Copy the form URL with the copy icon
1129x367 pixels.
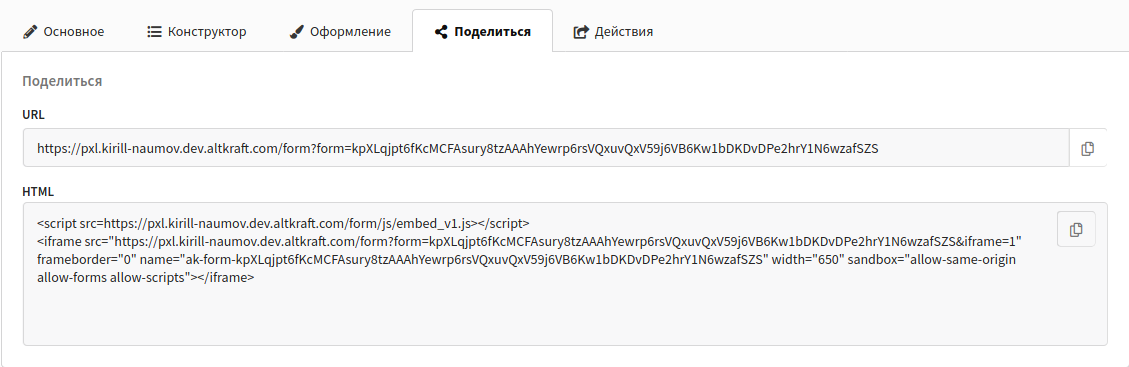1088,148
